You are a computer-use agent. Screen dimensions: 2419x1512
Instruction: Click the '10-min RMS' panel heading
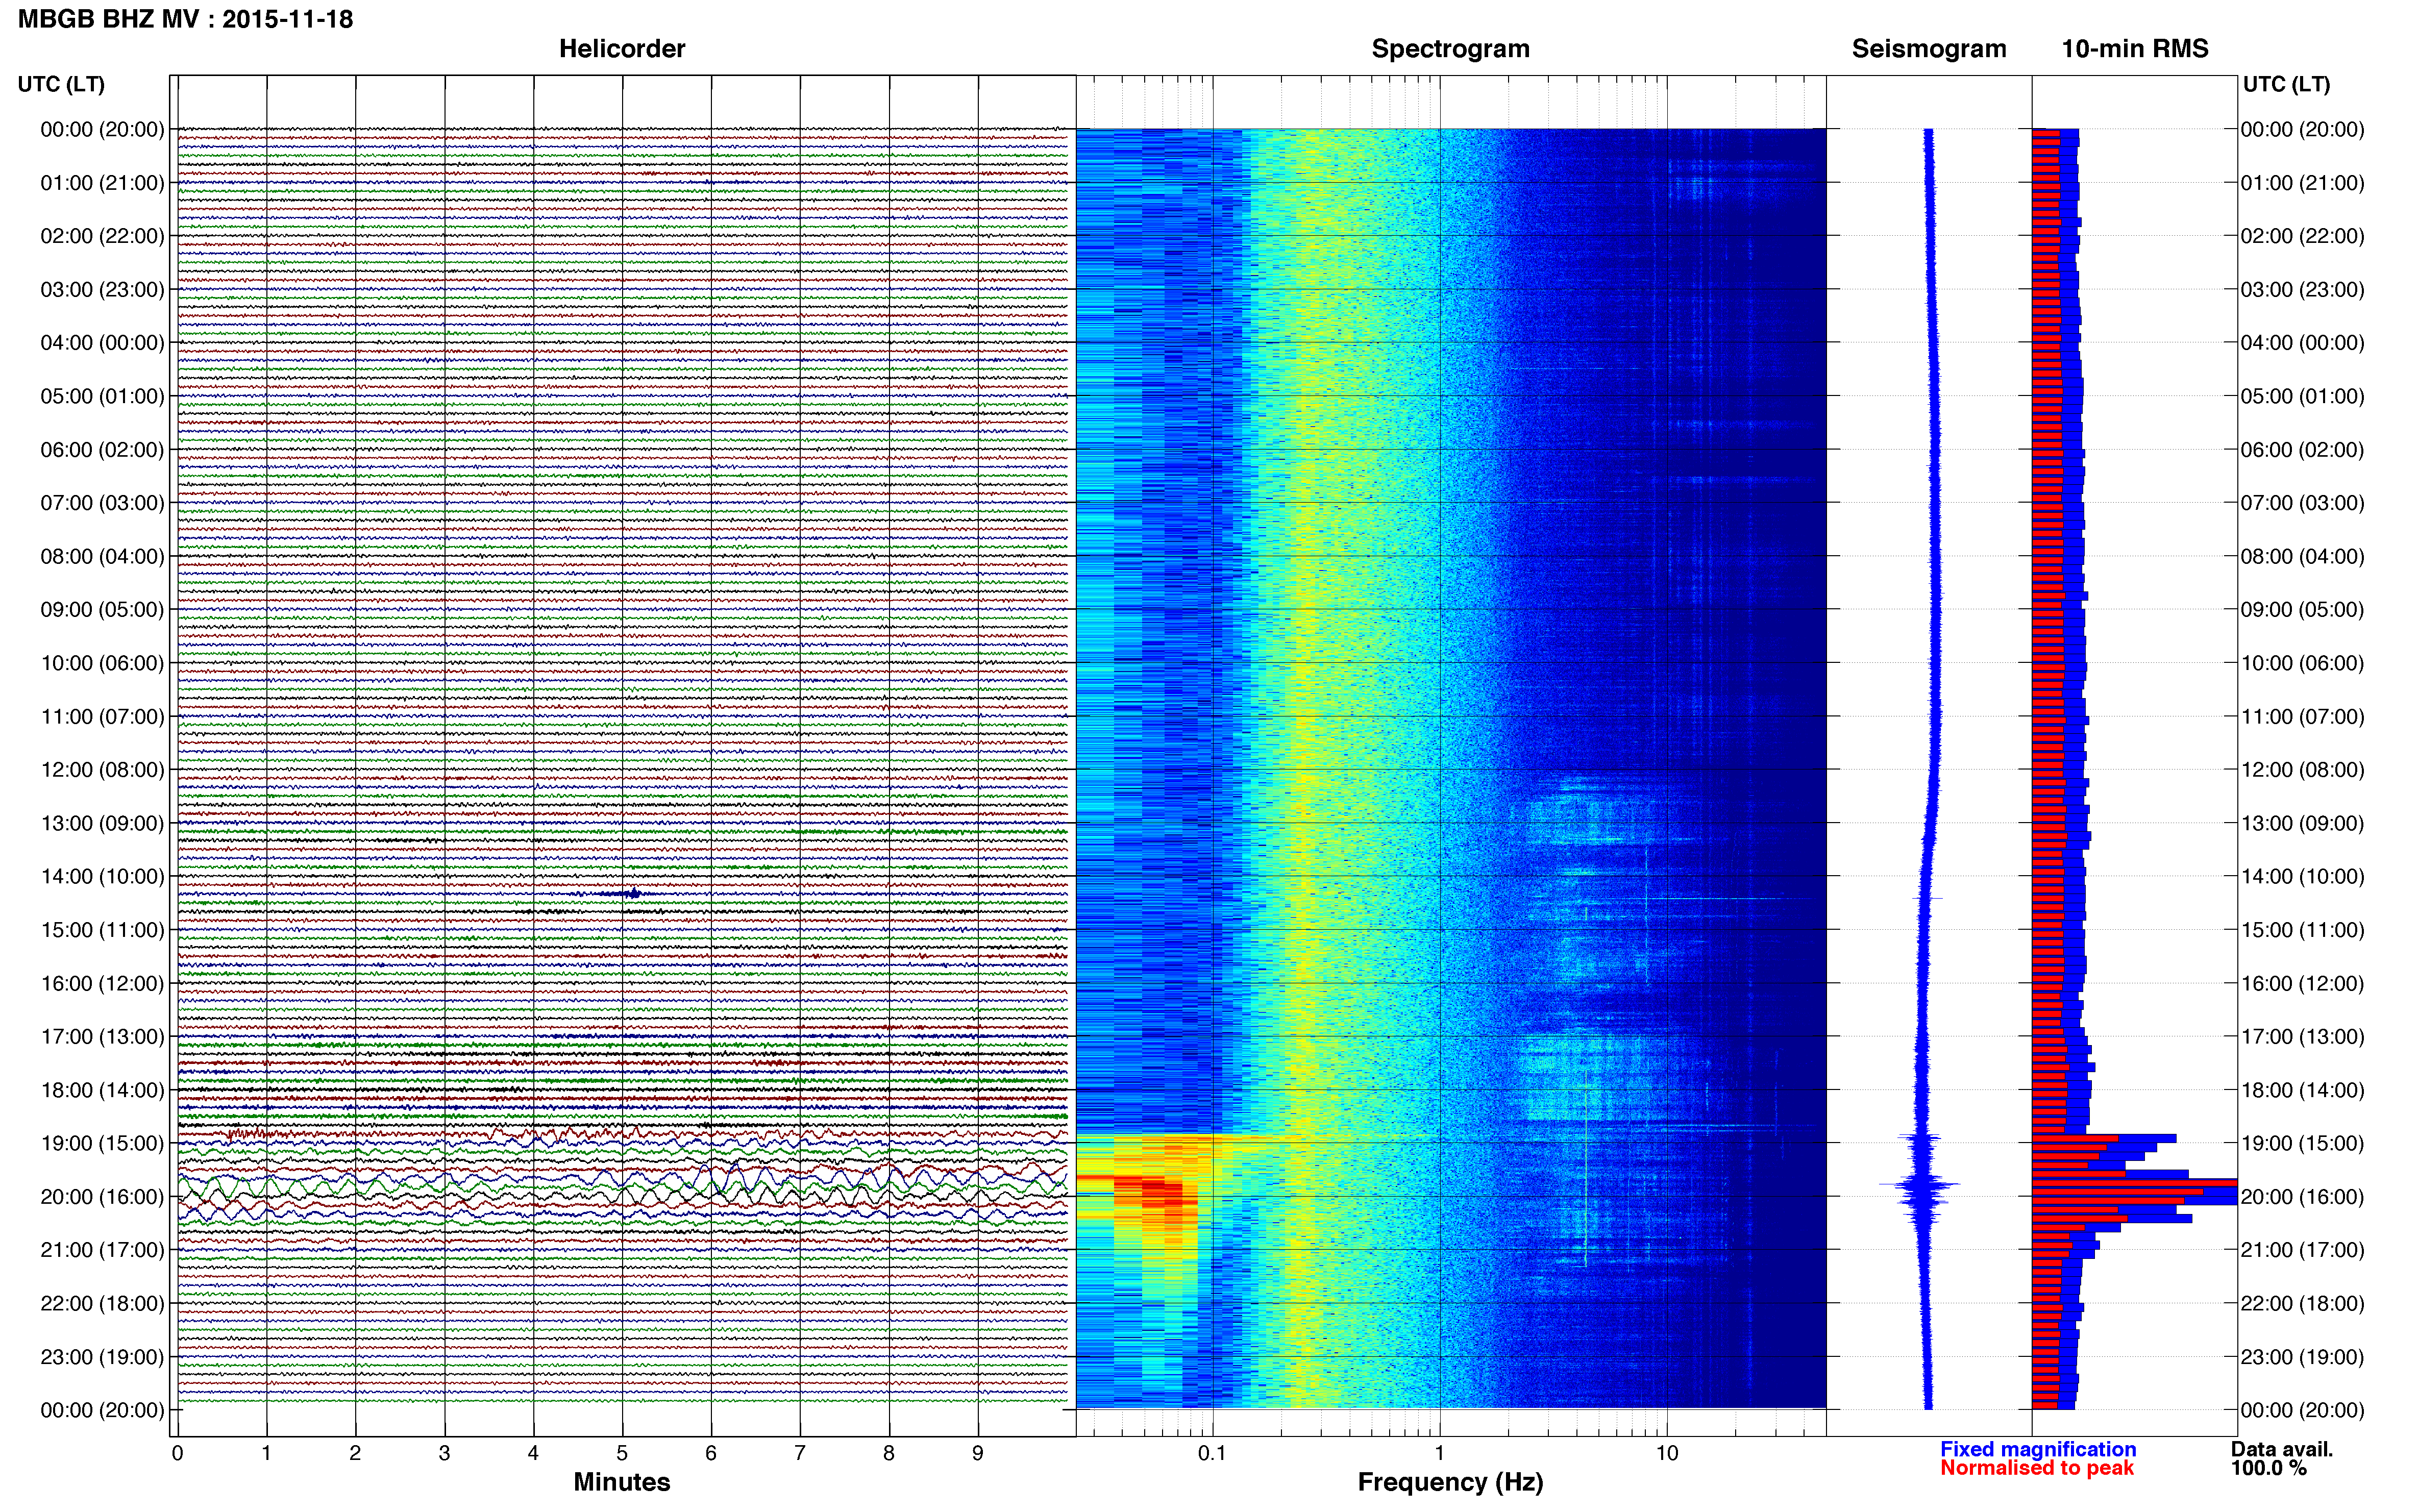[x=2134, y=49]
